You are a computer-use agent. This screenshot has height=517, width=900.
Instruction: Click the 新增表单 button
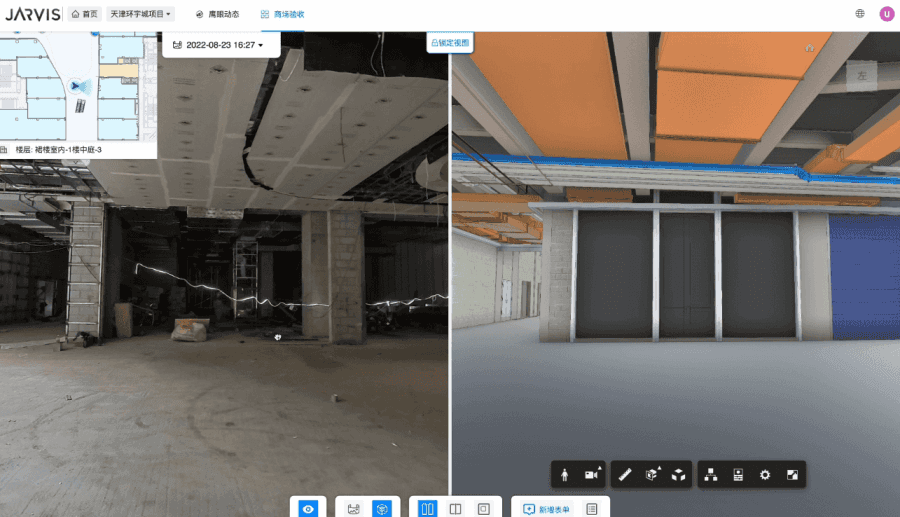click(547, 509)
